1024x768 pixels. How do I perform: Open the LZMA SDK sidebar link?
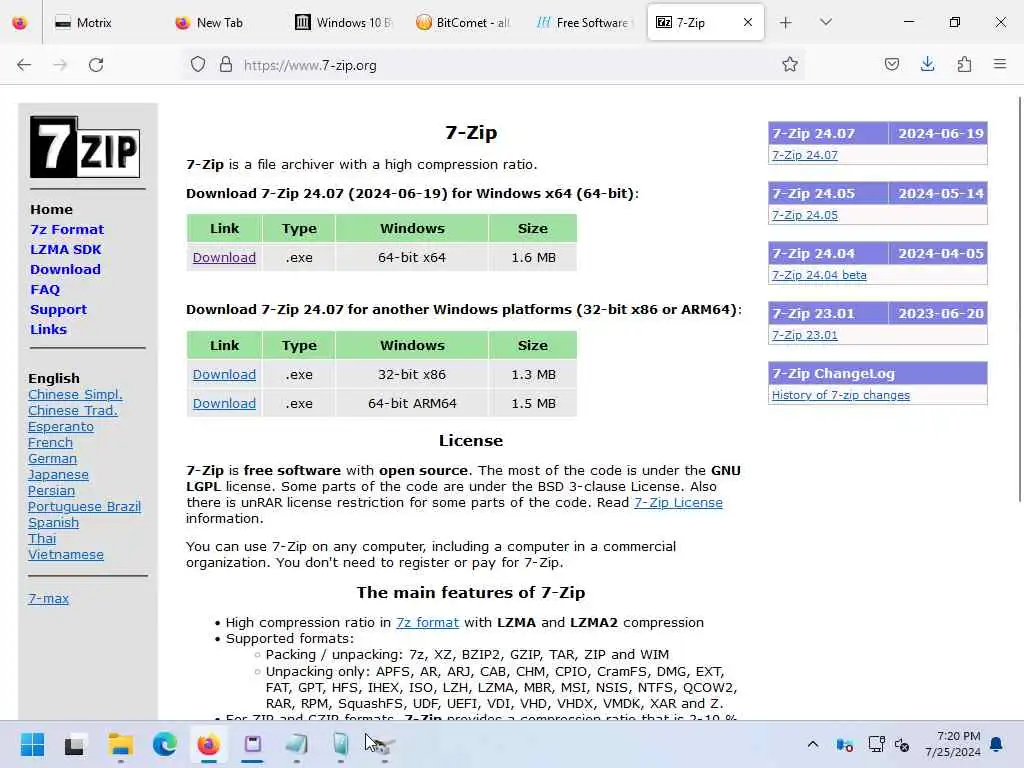[x=65, y=249]
